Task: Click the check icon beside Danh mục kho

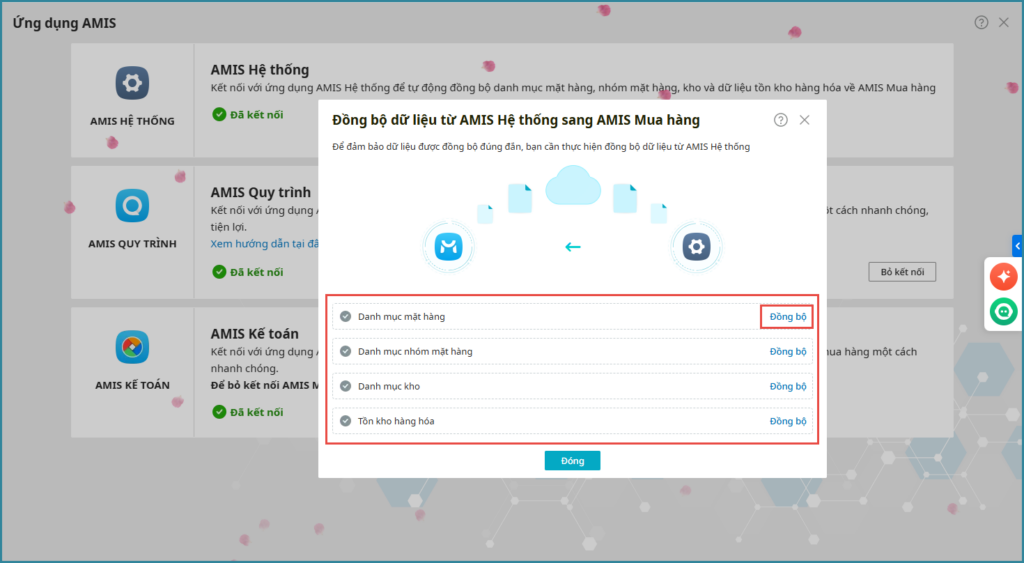Action: (x=345, y=386)
